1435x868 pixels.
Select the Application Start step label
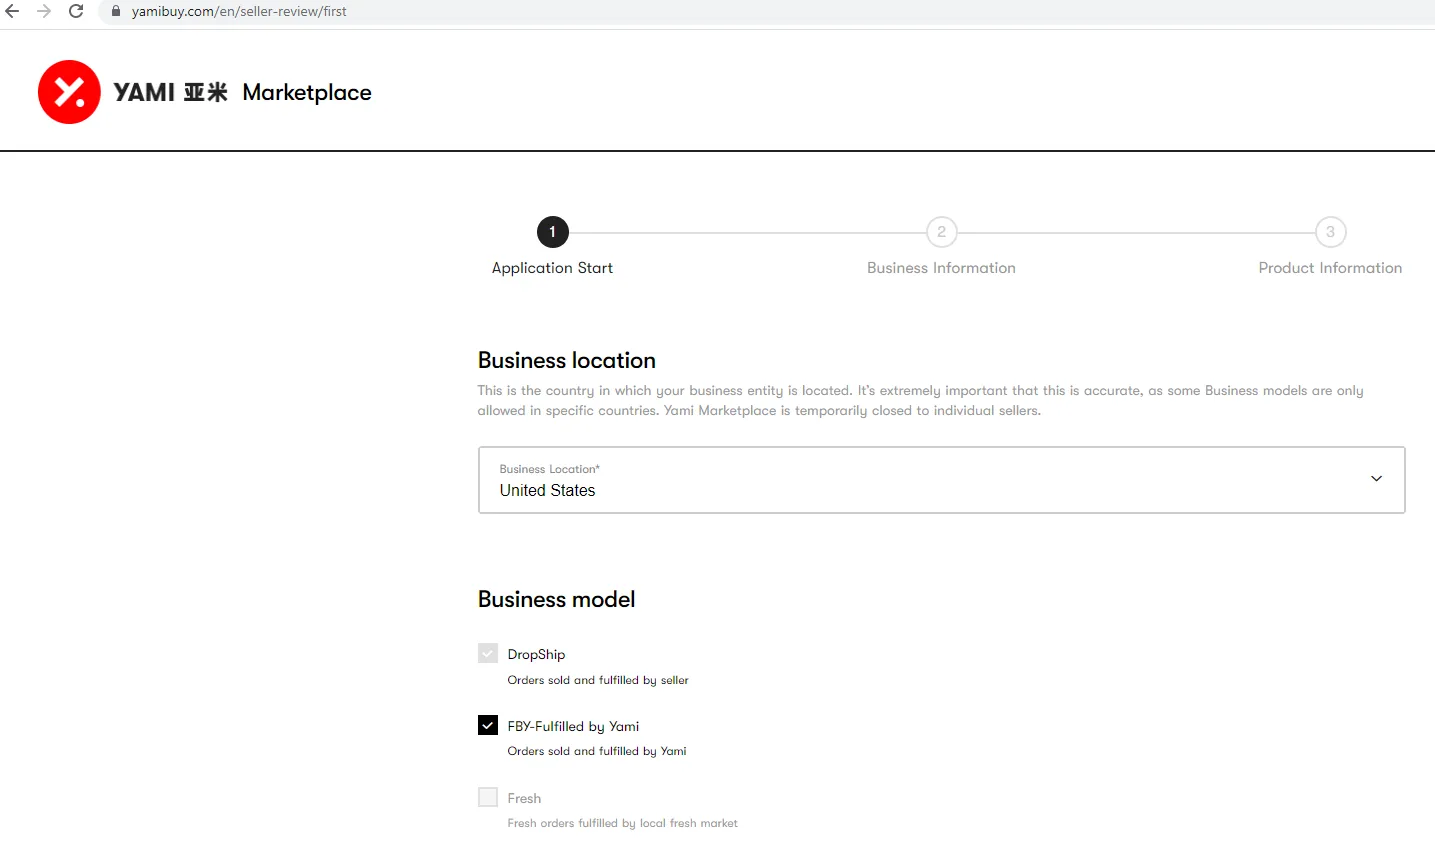coord(552,268)
